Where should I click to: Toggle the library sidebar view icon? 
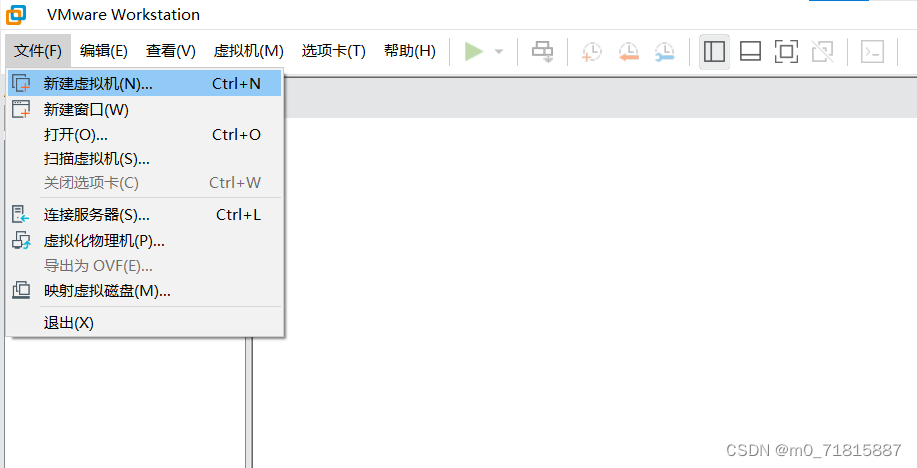pyautogui.click(x=714, y=51)
